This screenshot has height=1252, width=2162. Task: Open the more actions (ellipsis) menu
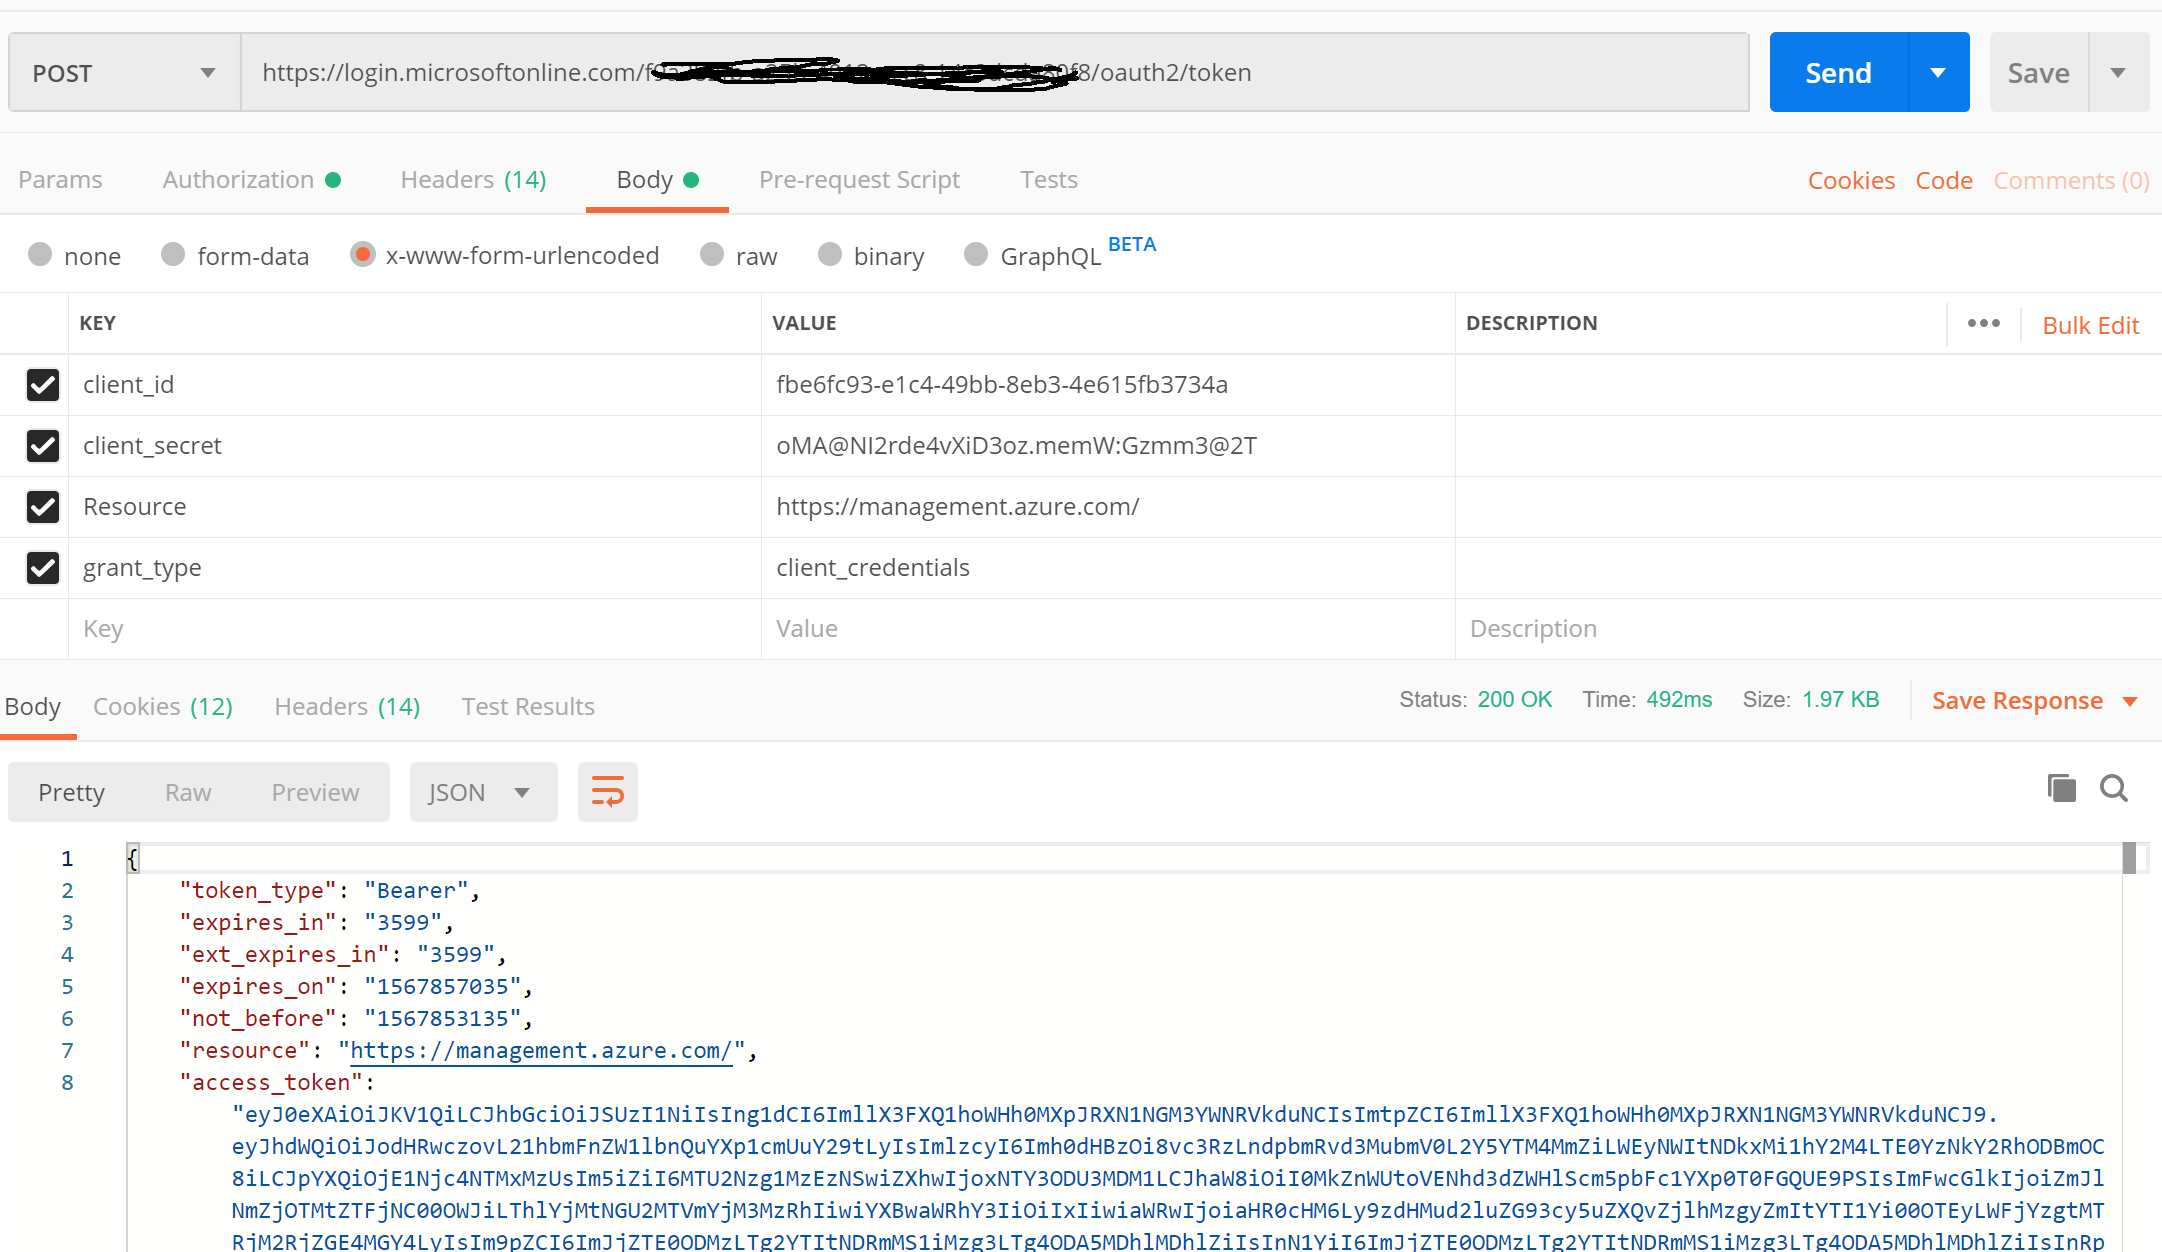click(1984, 323)
